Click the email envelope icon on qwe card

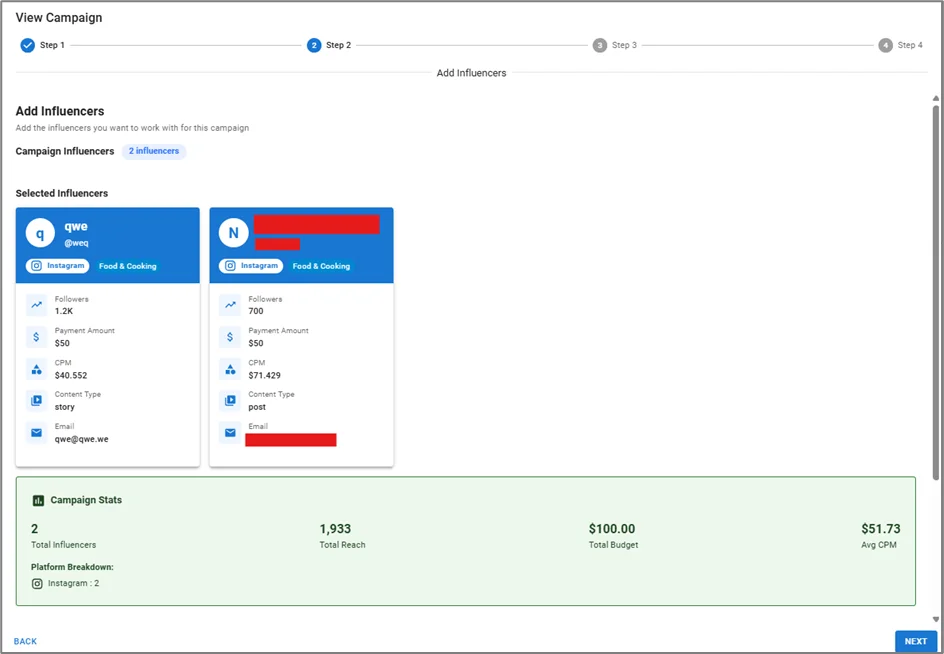pyautogui.click(x=36, y=433)
